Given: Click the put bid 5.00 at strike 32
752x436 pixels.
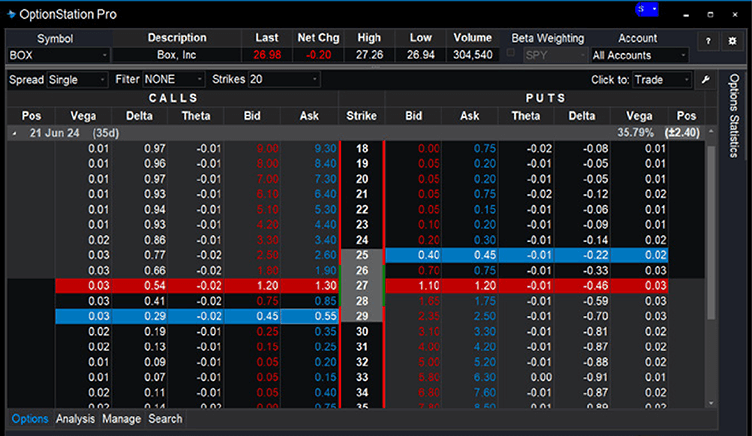Looking at the screenshot, I should click(413, 362).
